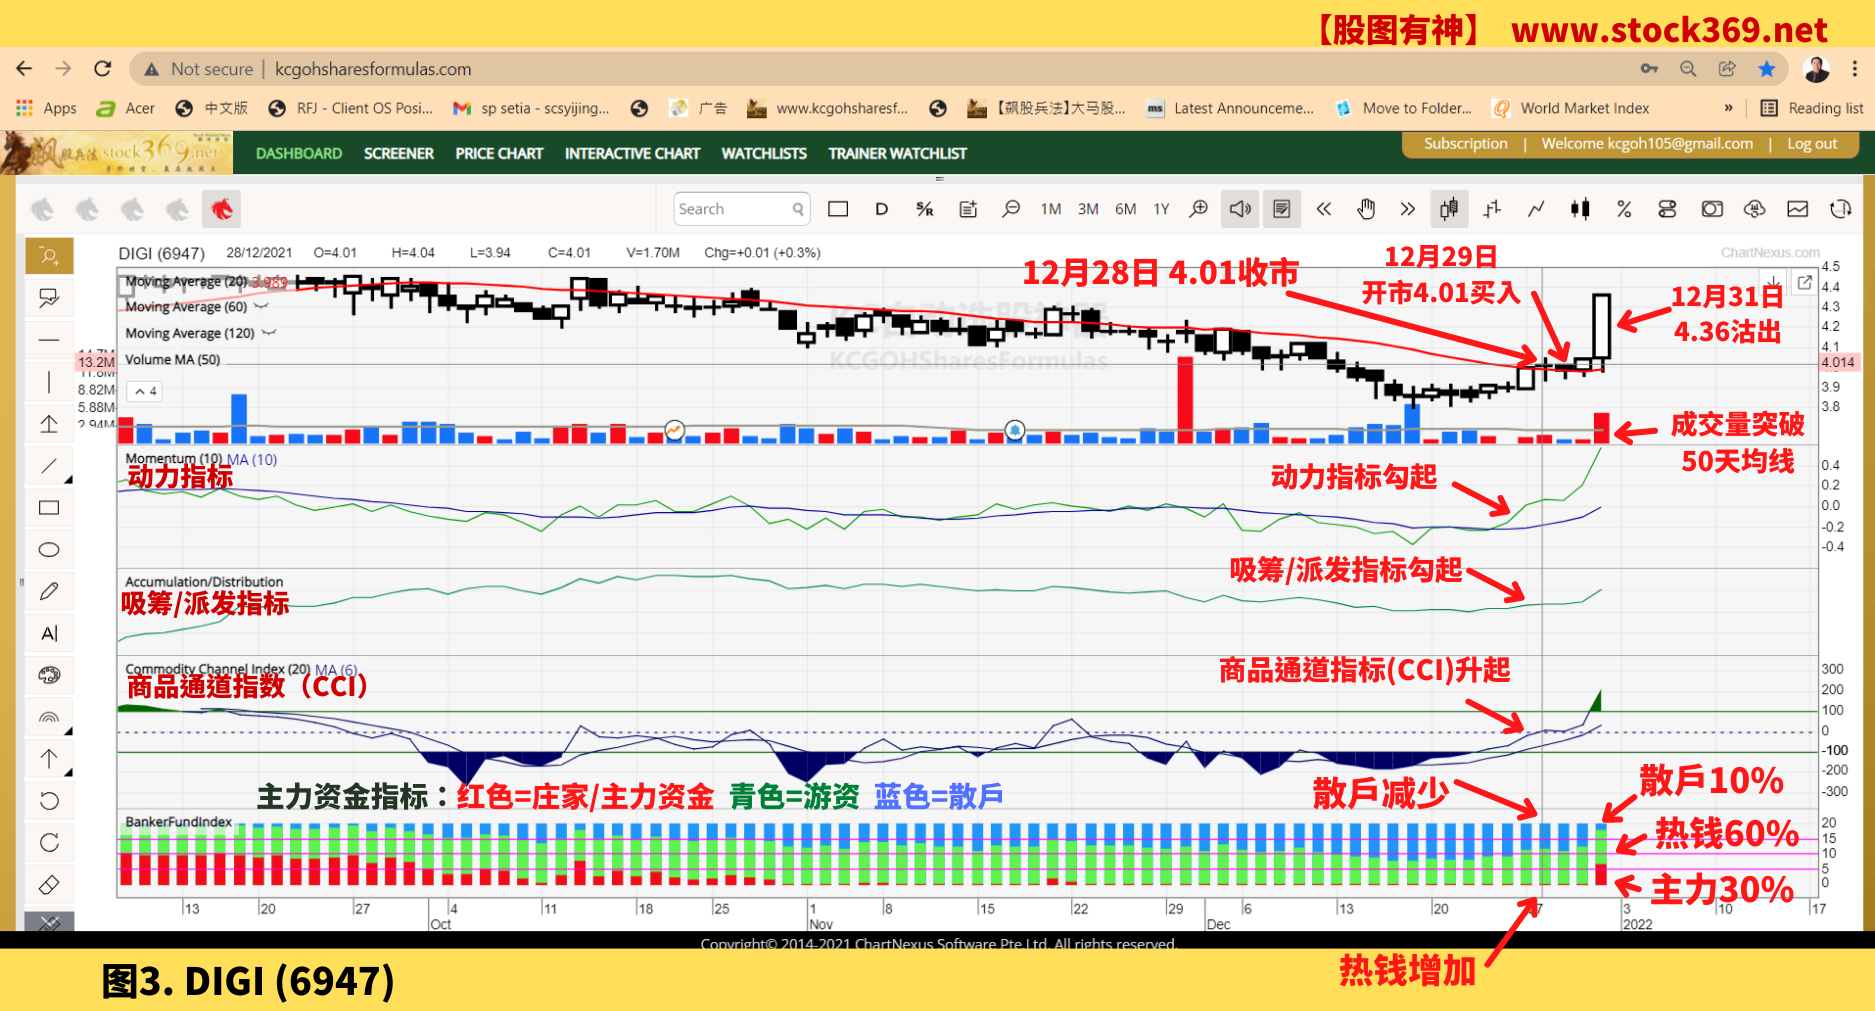Select the rectangle drawing tool in sidebar
This screenshot has height=1011, width=1875.
[x=49, y=508]
